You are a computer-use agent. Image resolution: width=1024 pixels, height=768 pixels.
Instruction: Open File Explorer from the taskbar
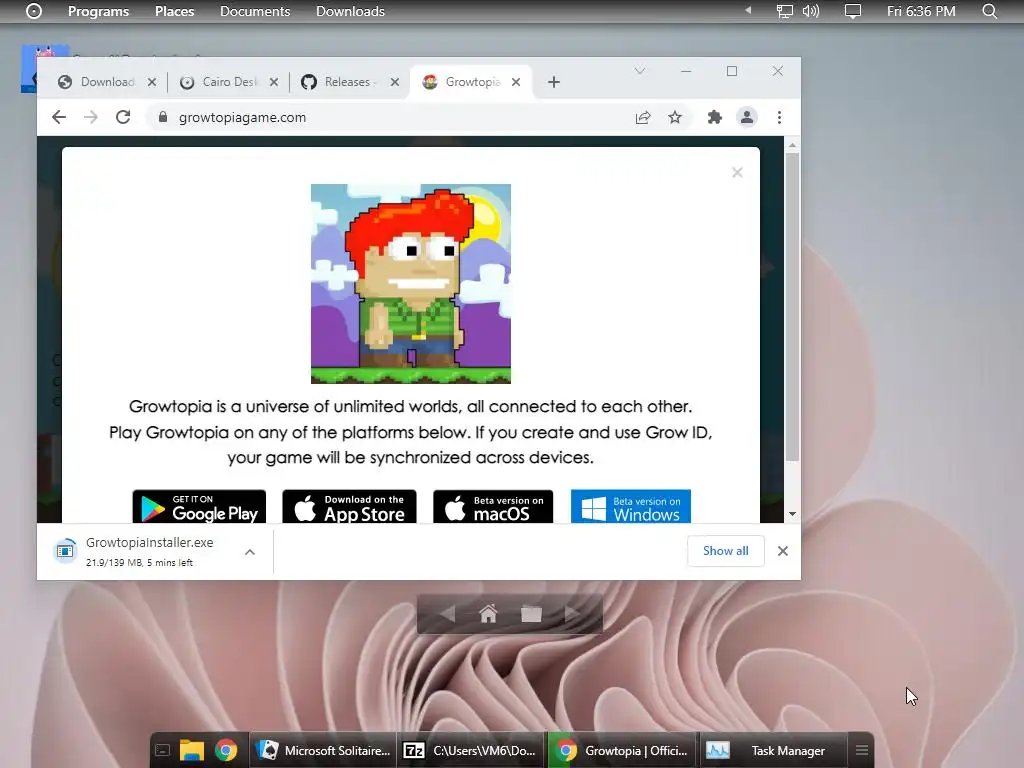pyautogui.click(x=192, y=751)
